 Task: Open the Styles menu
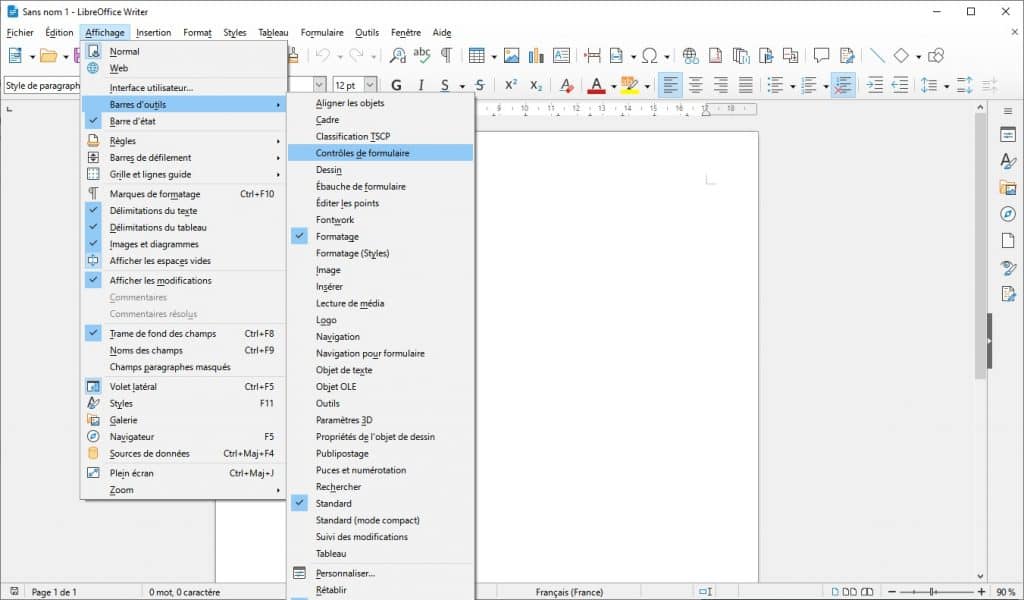point(234,32)
